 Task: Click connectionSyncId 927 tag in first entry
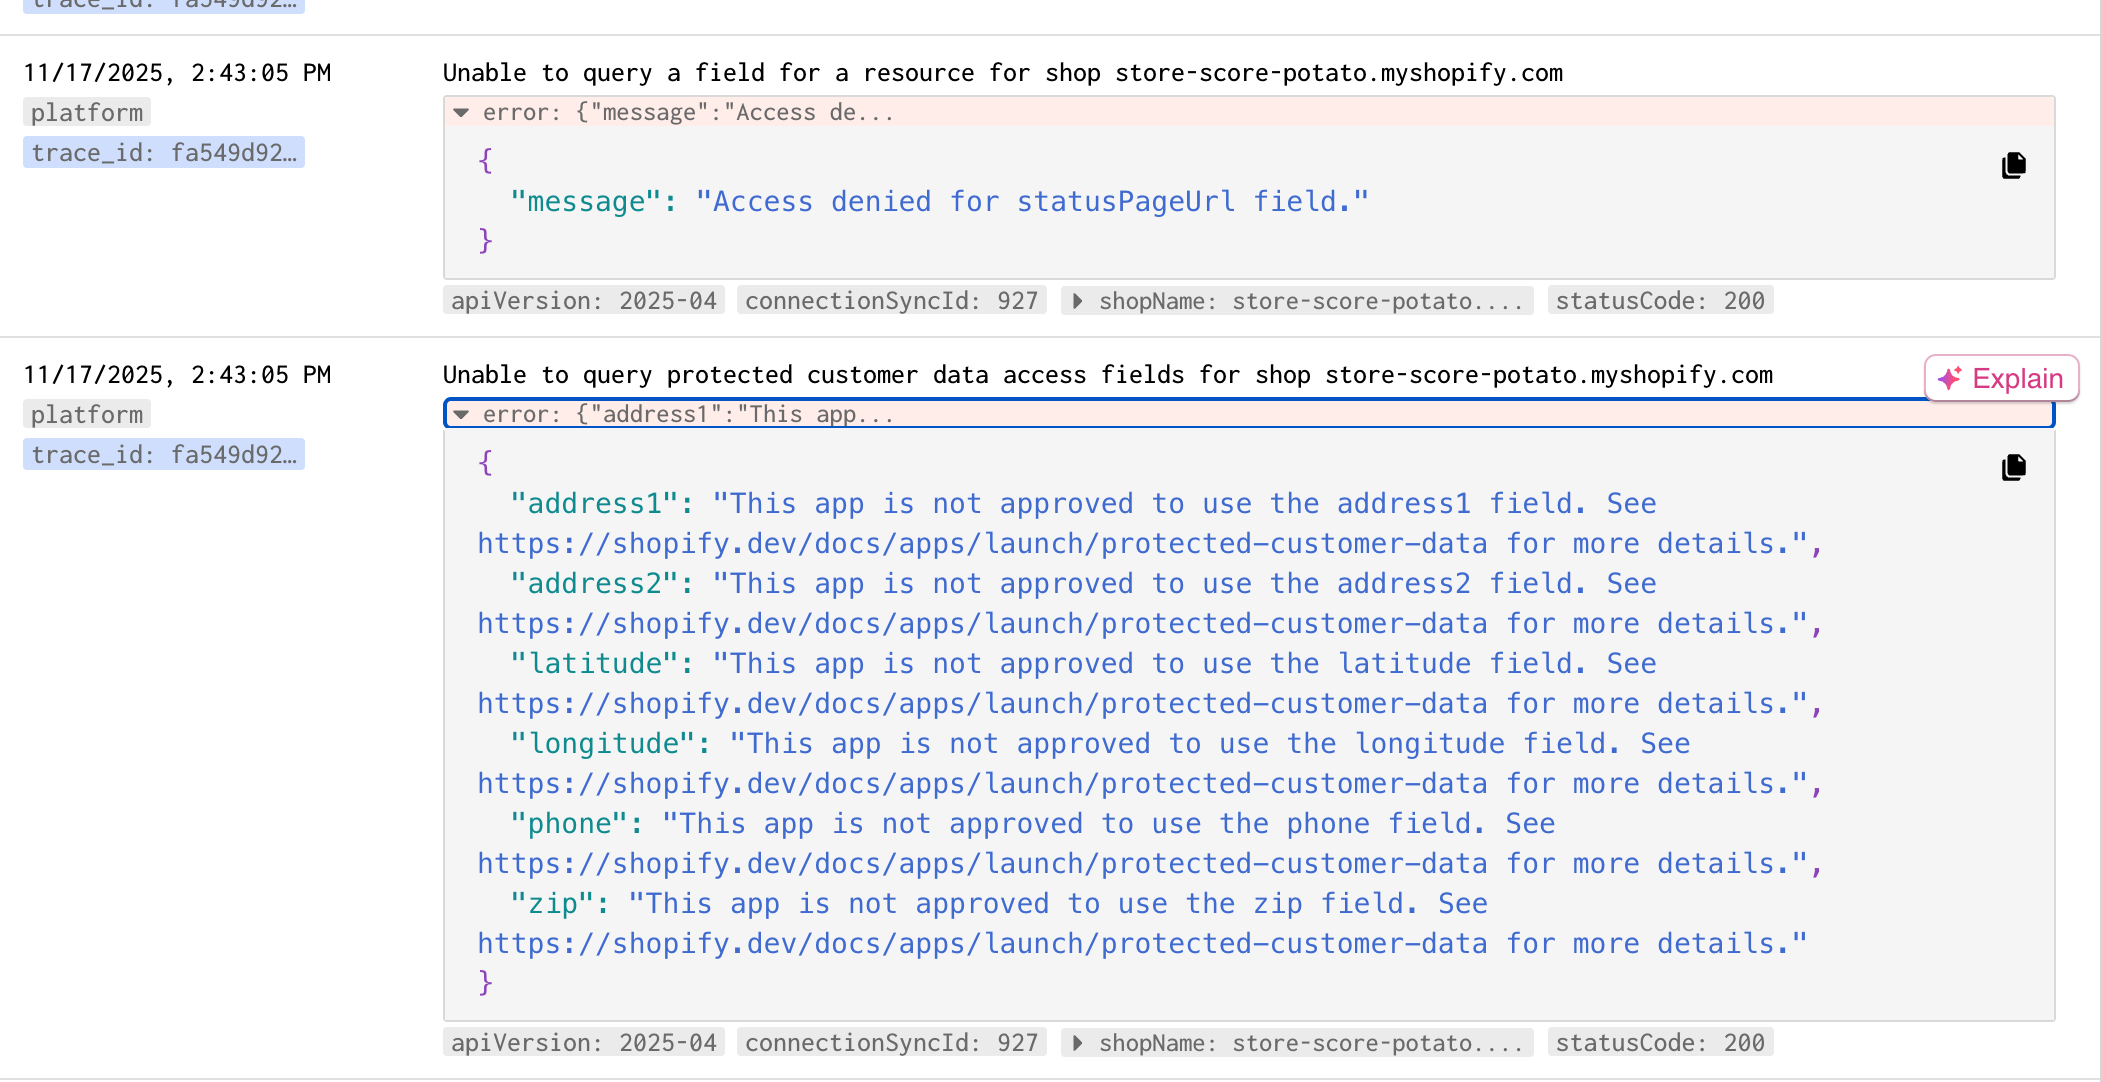(x=891, y=301)
